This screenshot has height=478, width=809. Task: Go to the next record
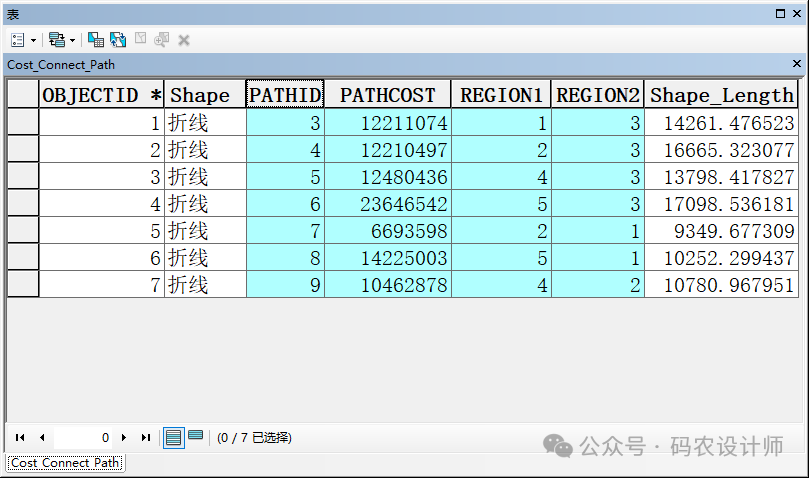[x=124, y=438]
